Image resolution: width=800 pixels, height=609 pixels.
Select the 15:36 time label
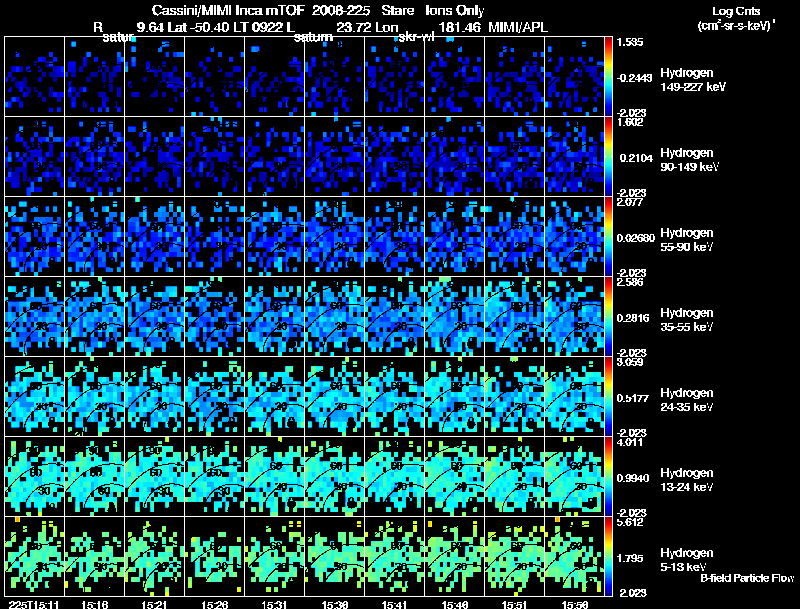coord(335,604)
